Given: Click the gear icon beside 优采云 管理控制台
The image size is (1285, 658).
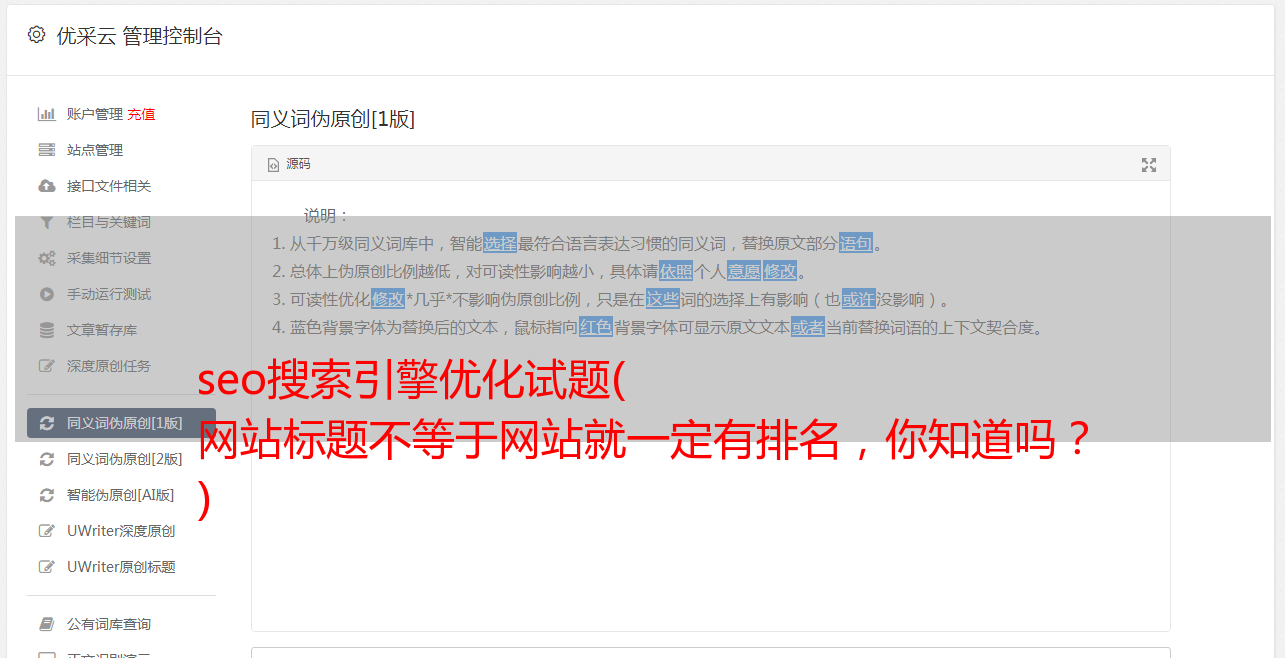Looking at the screenshot, I should 37,35.
